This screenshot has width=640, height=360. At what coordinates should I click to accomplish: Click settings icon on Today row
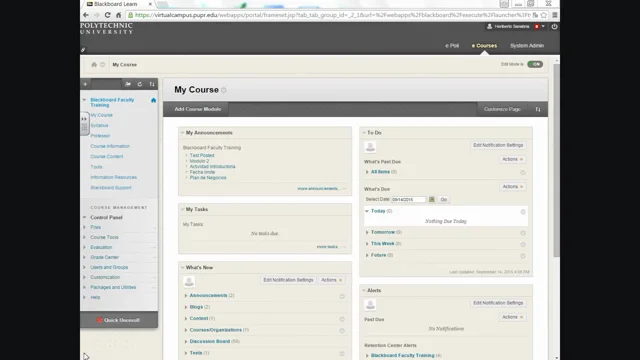[x=523, y=211]
